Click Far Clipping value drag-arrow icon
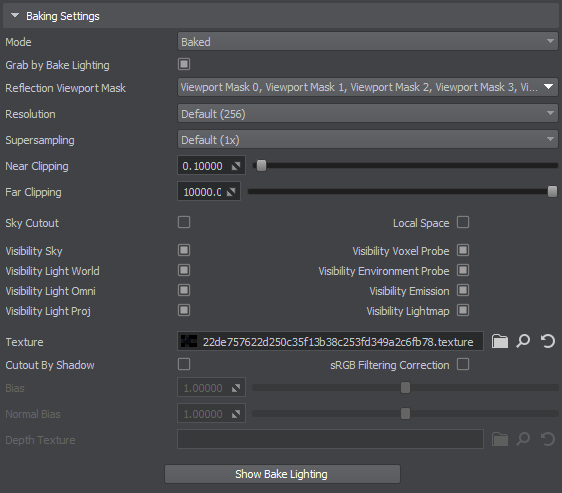Screen dimensions: 562x493 231,192
